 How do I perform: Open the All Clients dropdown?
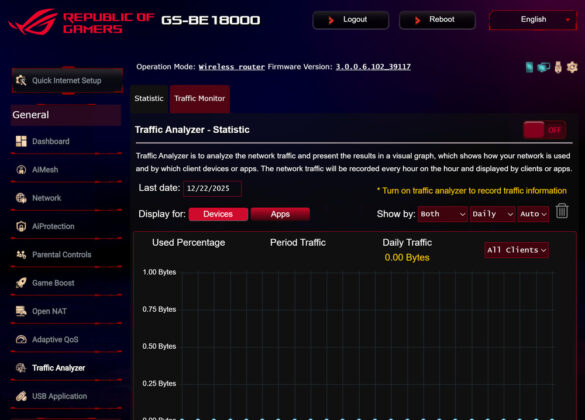(x=516, y=250)
